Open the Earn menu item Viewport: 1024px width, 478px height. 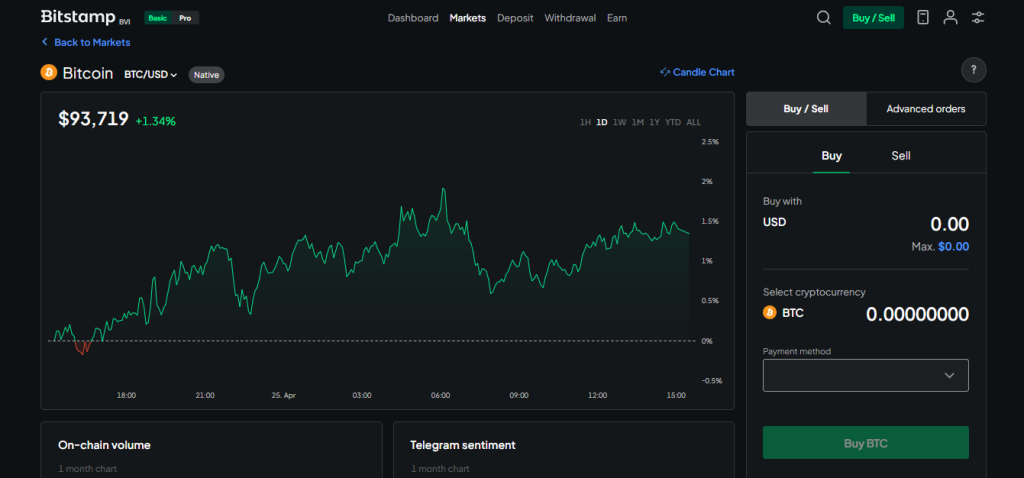click(616, 18)
